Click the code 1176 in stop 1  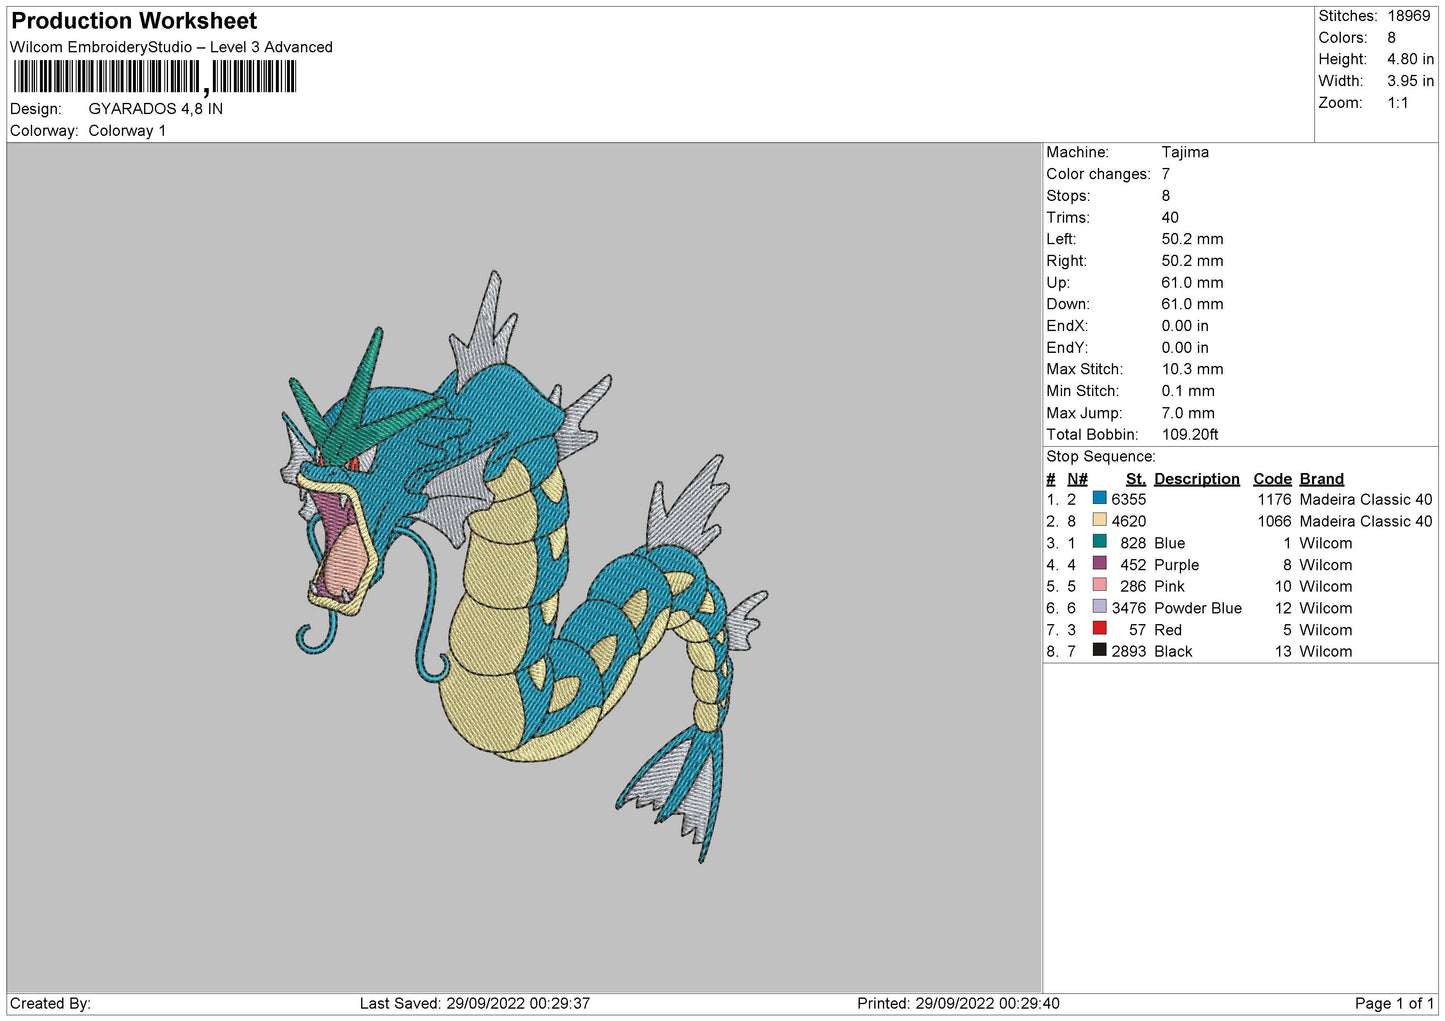tap(1274, 500)
